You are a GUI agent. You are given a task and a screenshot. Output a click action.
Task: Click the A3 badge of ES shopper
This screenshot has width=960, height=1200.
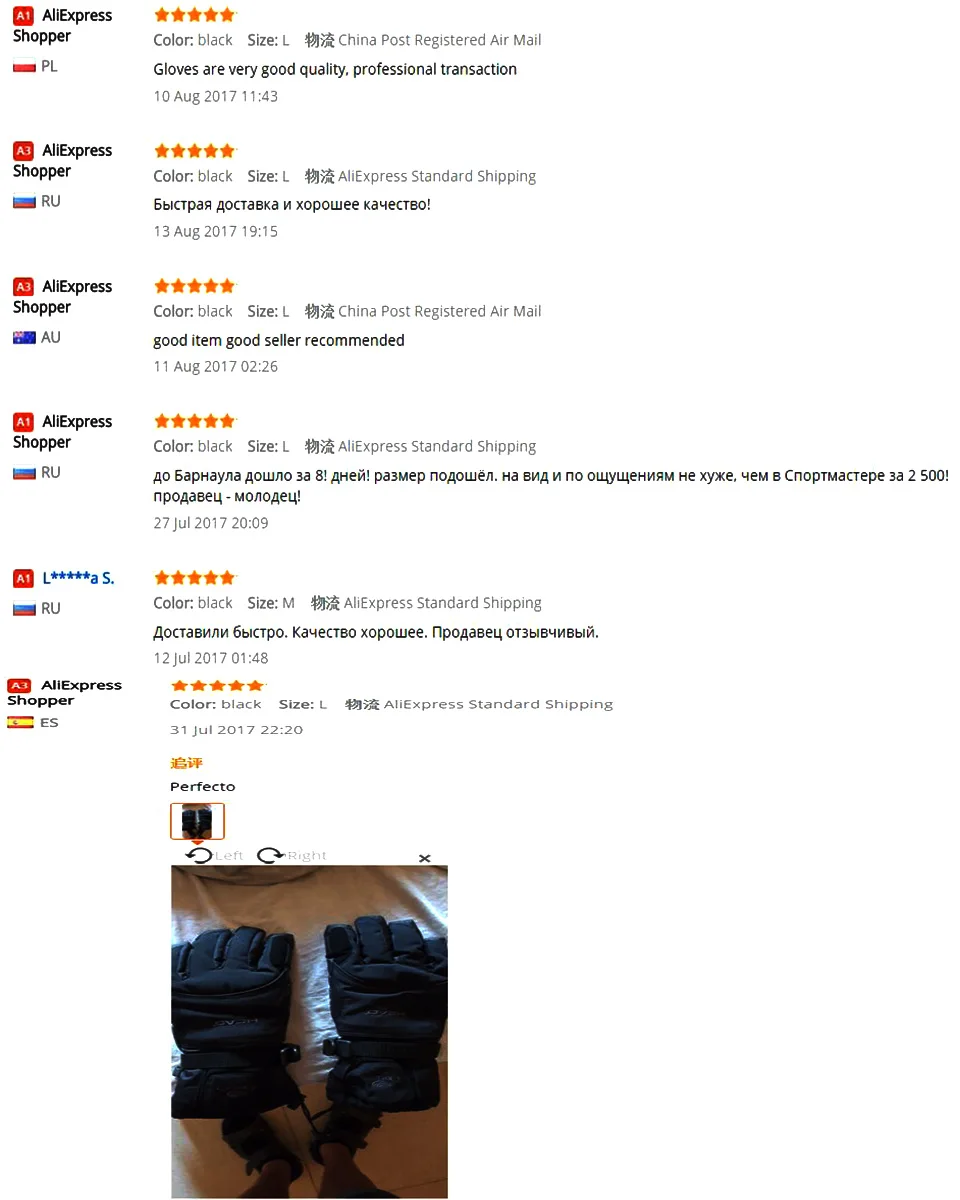coord(19,685)
